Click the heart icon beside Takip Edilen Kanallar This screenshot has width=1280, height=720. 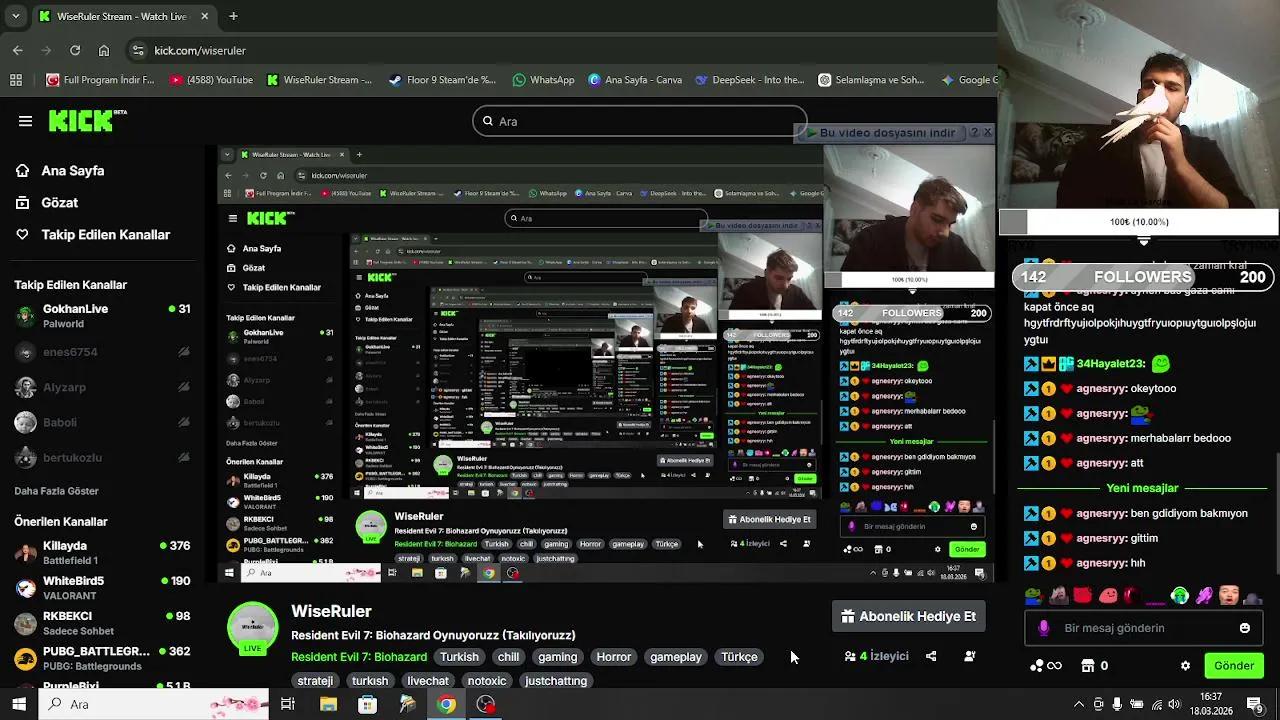[22, 235]
